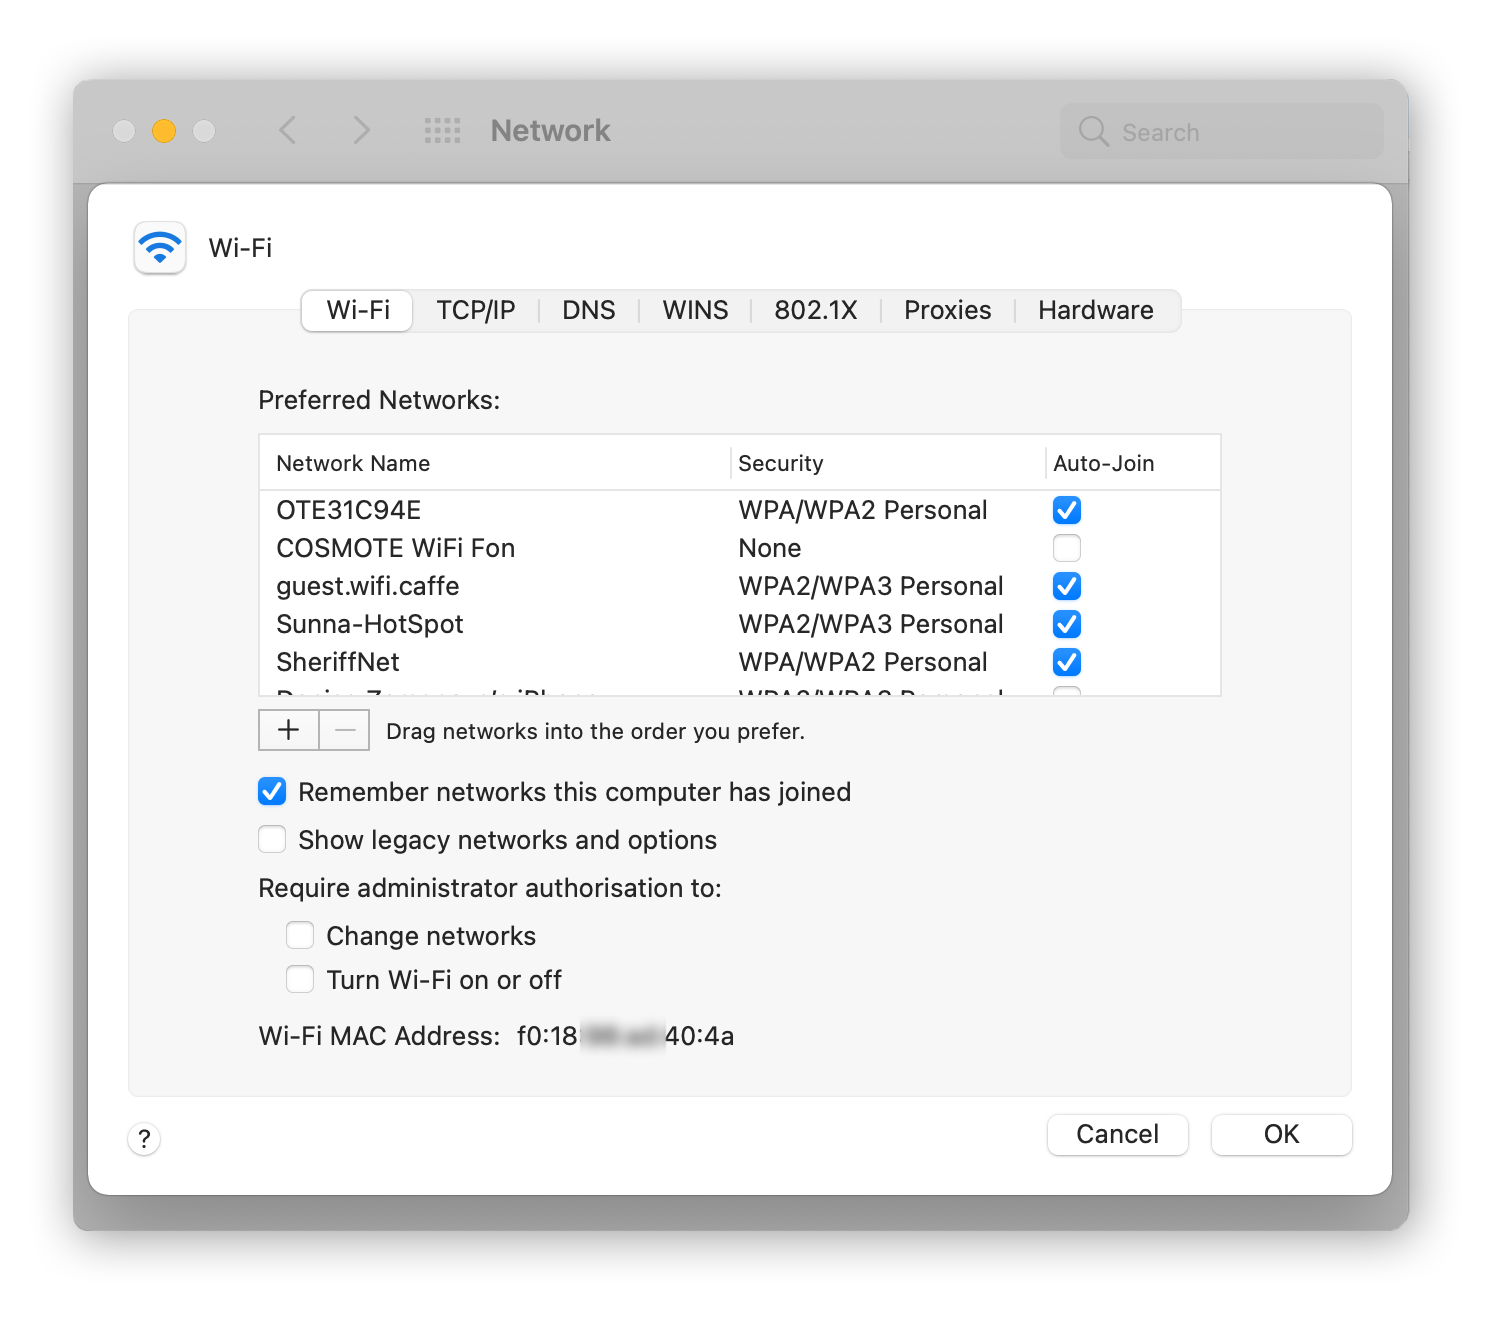Click the minus button to remove network

[345, 730]
